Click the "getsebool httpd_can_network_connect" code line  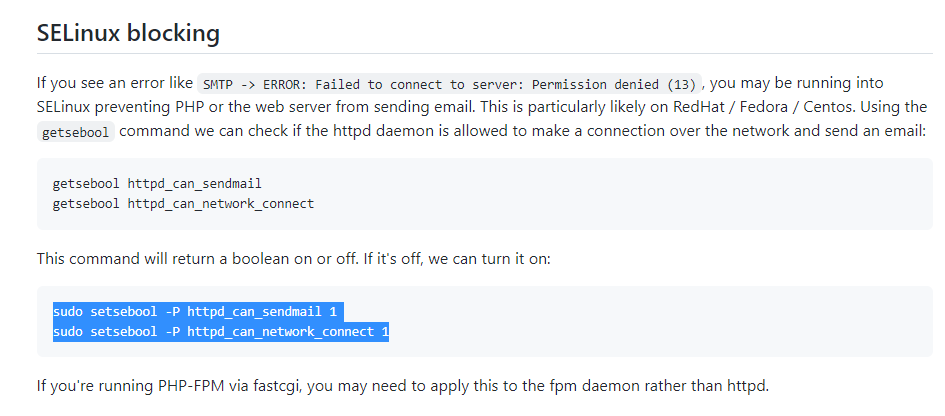pyautogui.click(x=183, y=203)
